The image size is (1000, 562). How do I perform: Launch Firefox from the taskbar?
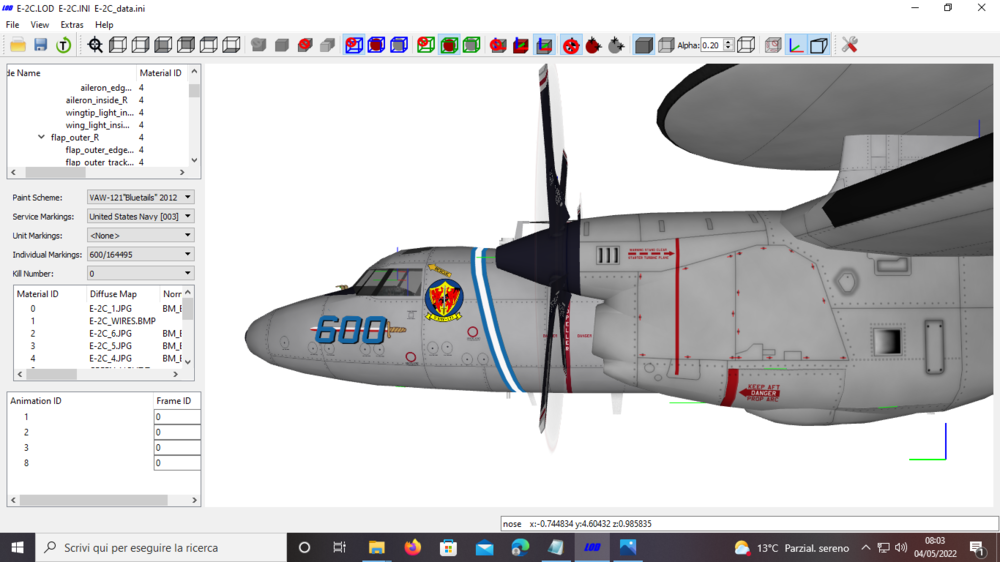click(x=413, y=547)
